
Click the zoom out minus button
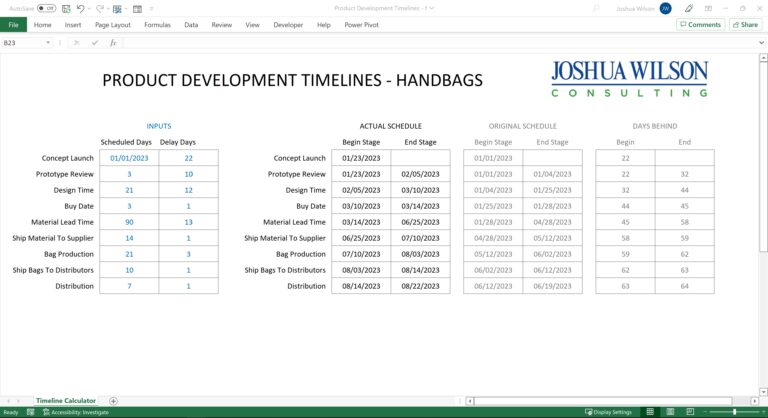click(705, 412)
